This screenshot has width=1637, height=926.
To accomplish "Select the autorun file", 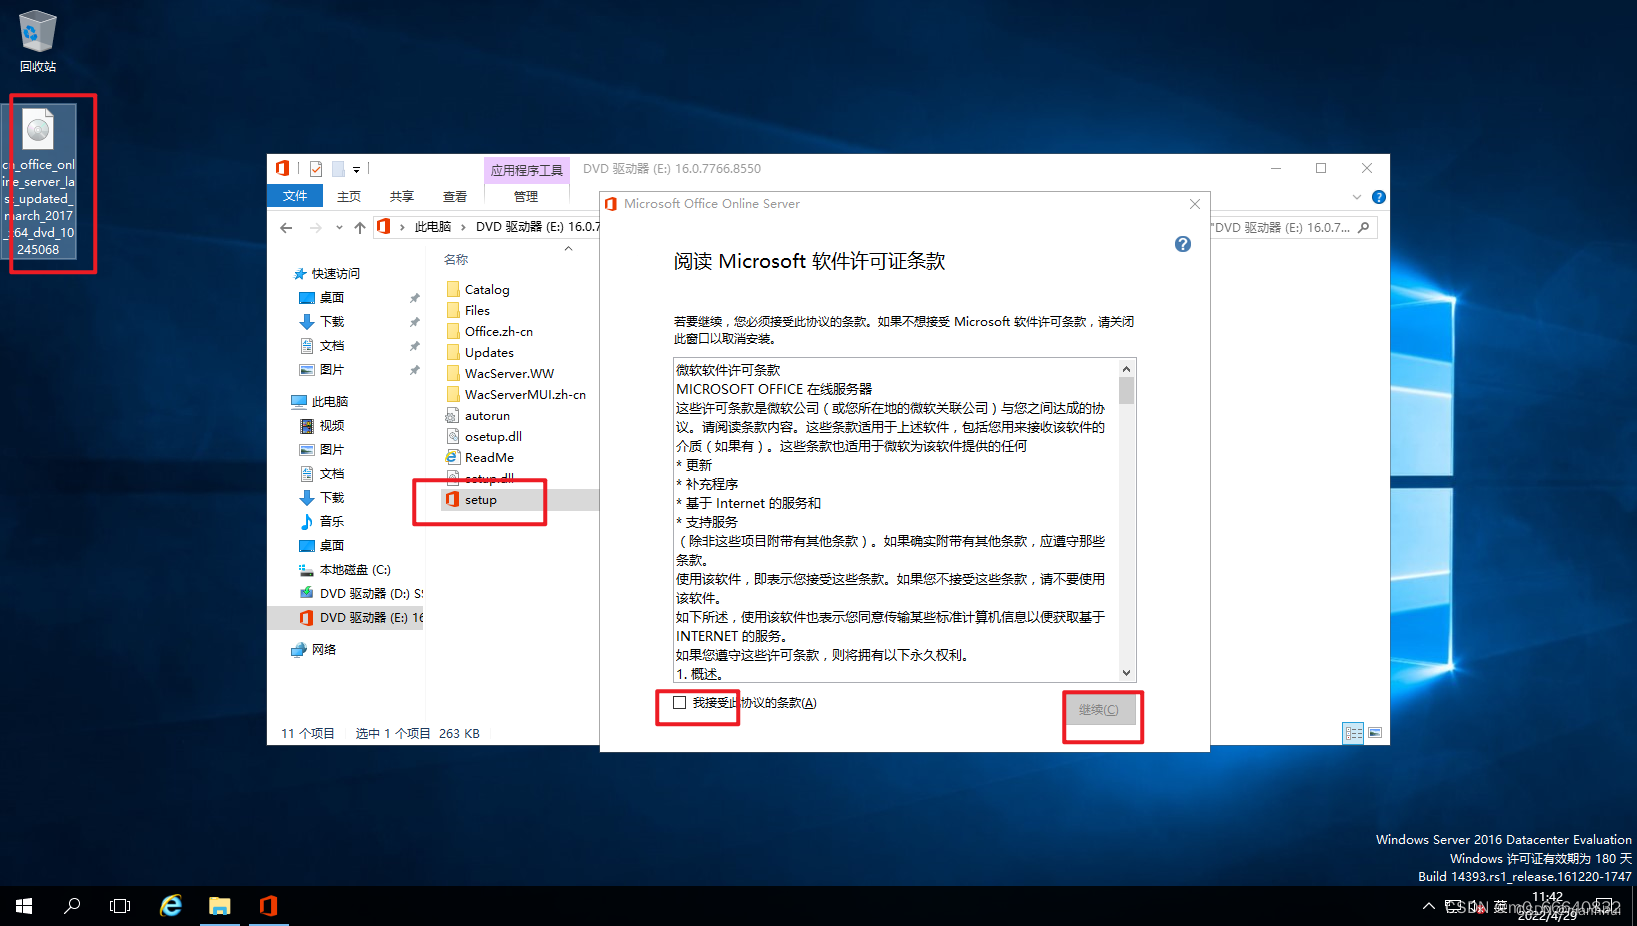I will click(487, 415).
